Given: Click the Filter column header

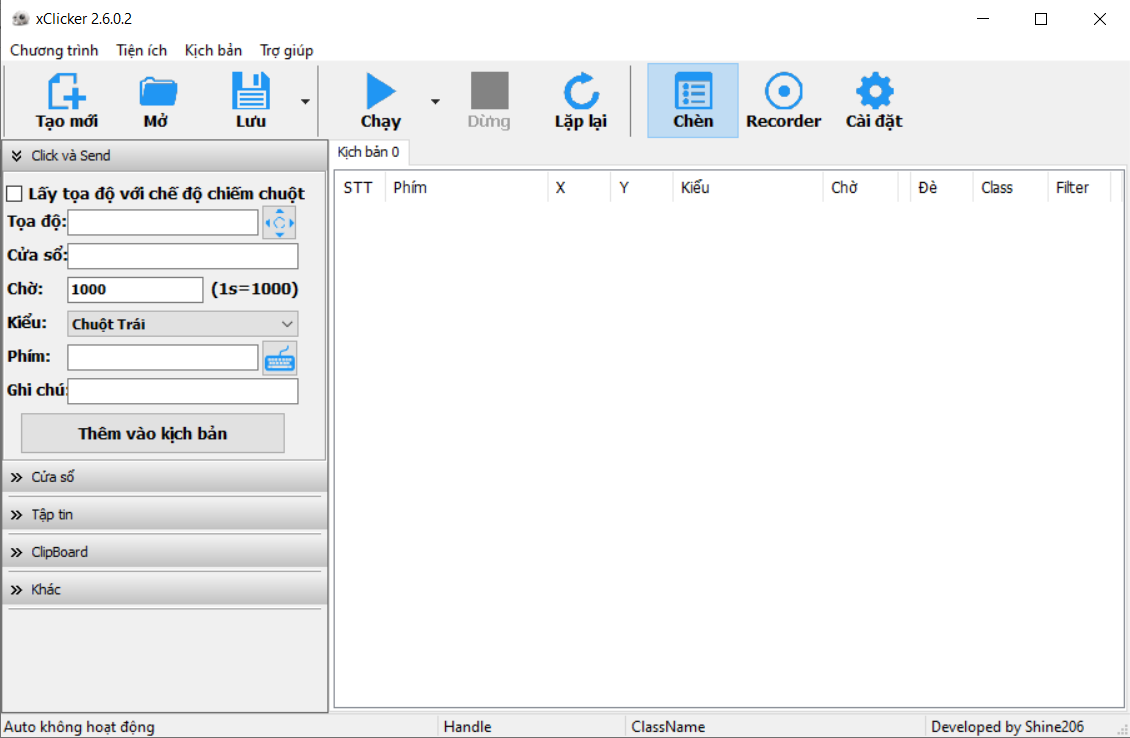Looking at the screenshot, I should point(1079,188).
